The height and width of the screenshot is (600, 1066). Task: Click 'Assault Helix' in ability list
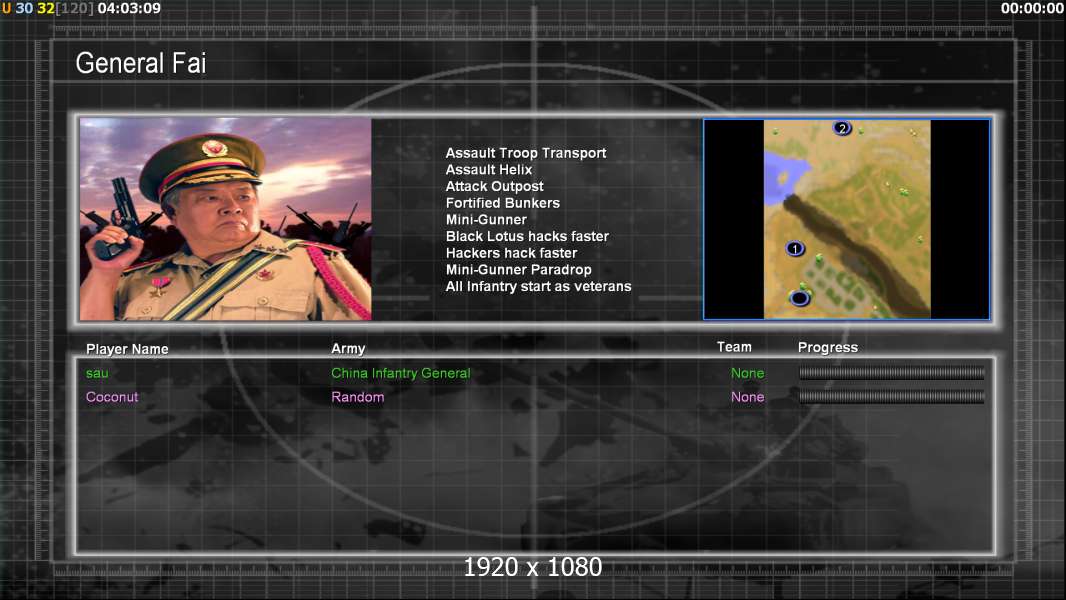[x=489, y=170]
